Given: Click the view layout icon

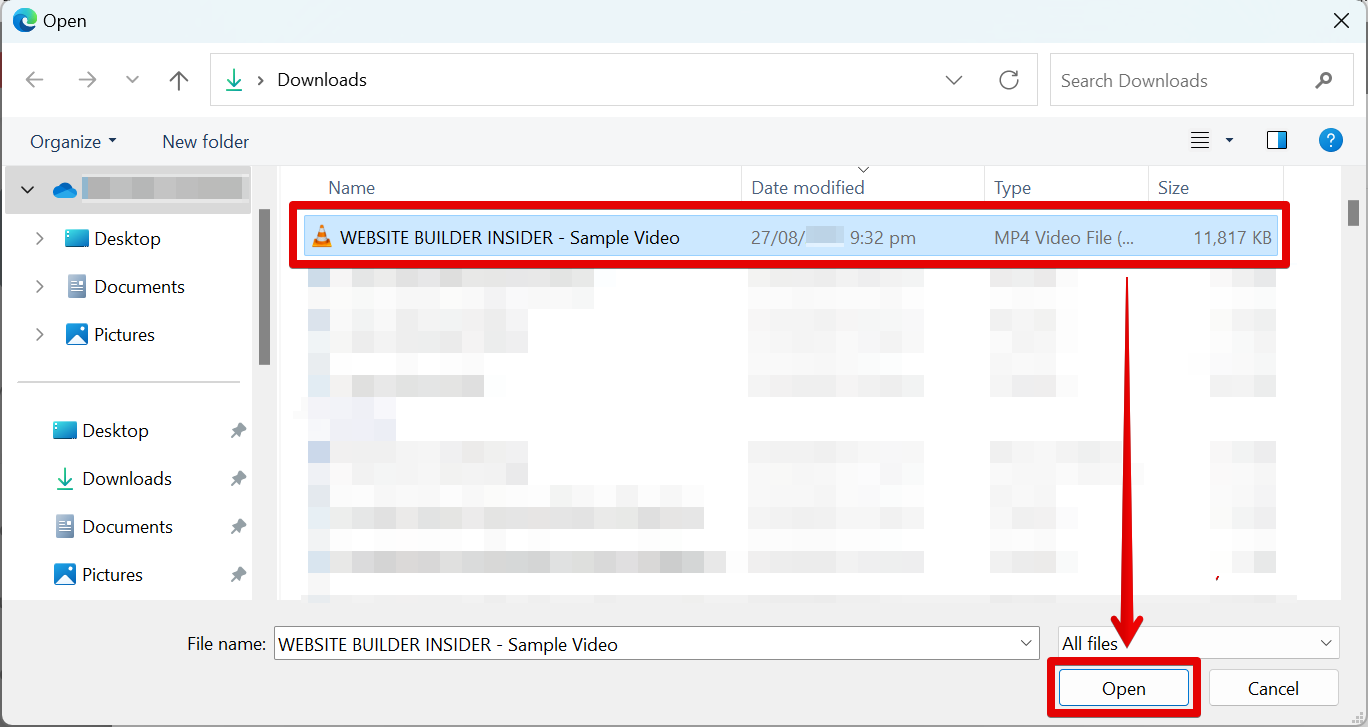Looking at the screenshot, I should point(1200,140).
